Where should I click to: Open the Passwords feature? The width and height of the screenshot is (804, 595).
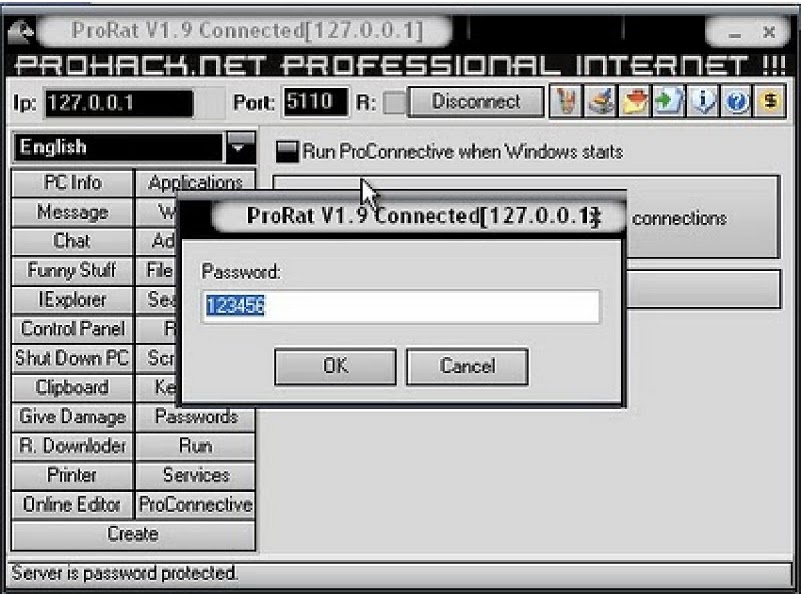point(194,417)
